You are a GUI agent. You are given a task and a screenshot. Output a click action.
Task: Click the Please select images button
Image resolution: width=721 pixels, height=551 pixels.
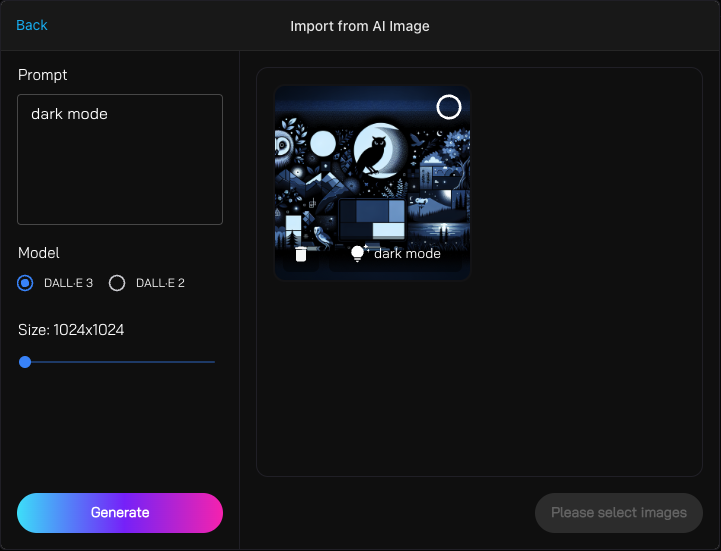click(x=618, y=513)
